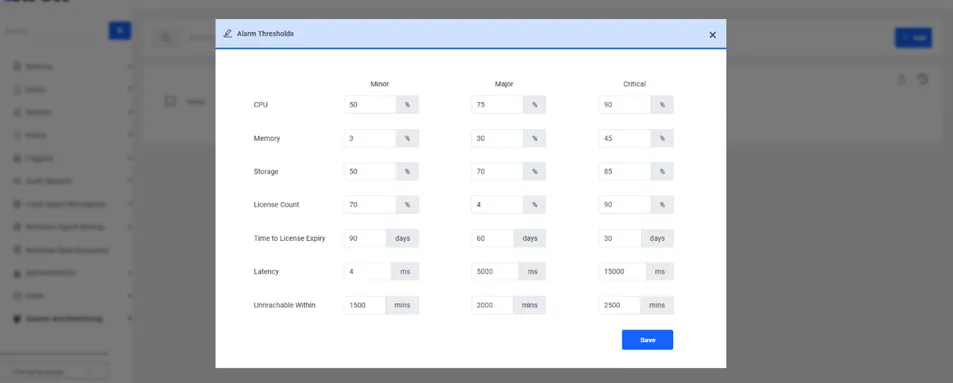Click the Storage row label
The height and width of the screenshot is (383, 953).
click(266, 171)
